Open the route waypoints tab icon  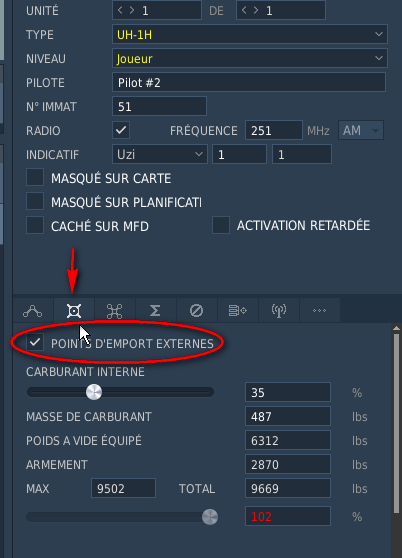click(32, 311)
